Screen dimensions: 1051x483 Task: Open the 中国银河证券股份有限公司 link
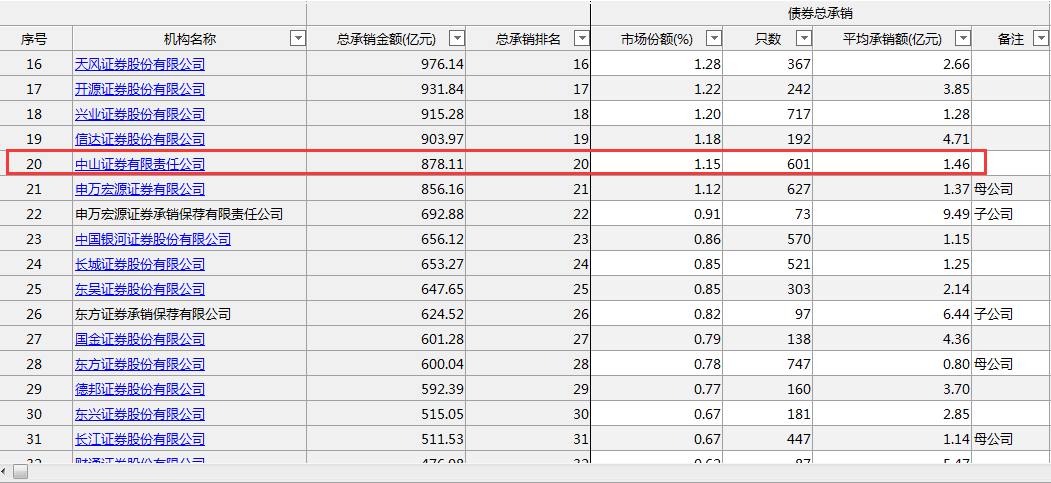(153, 239)
